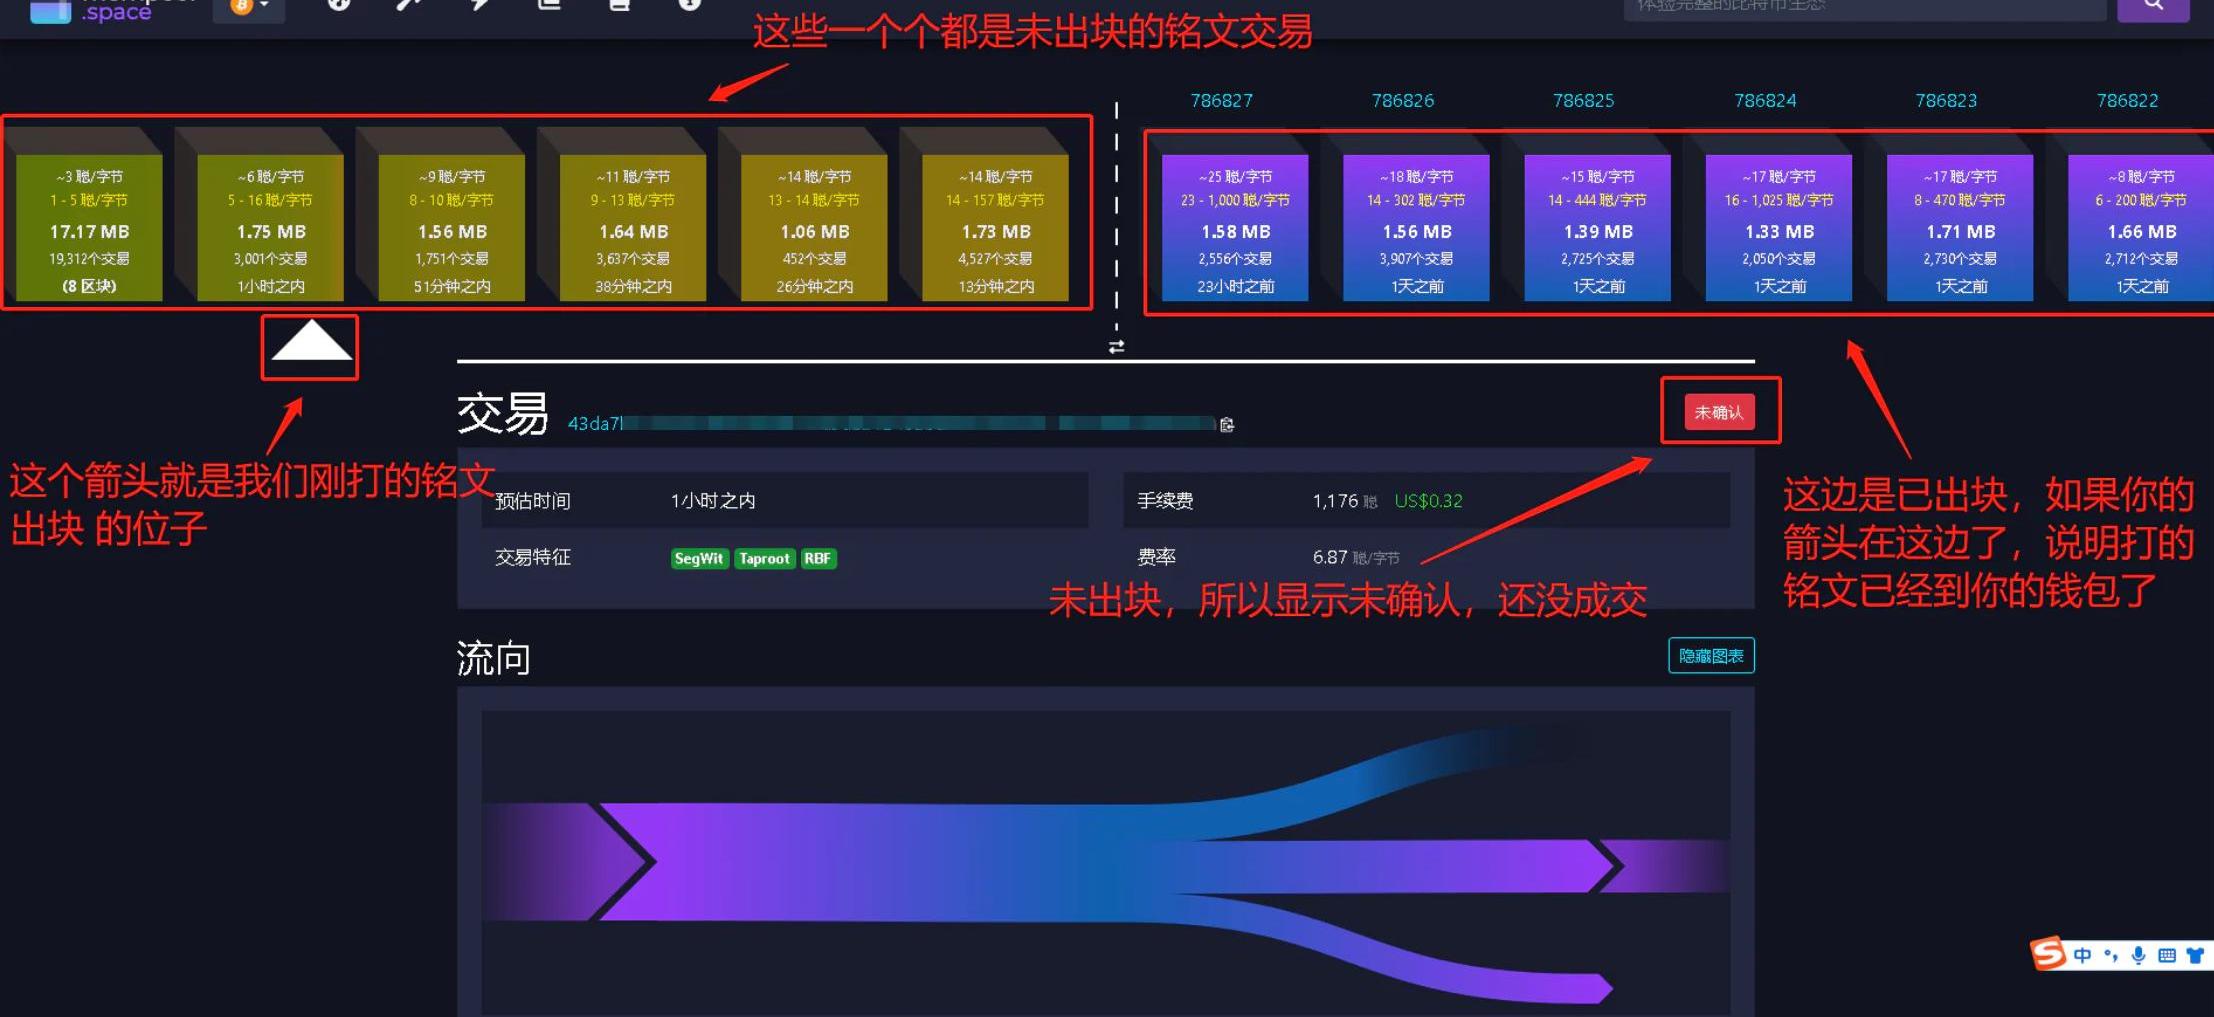This screenshot has width=2214, height=1017.
Task: Open the Bitcoin network dropdown
Action: (x=249, y=8)
